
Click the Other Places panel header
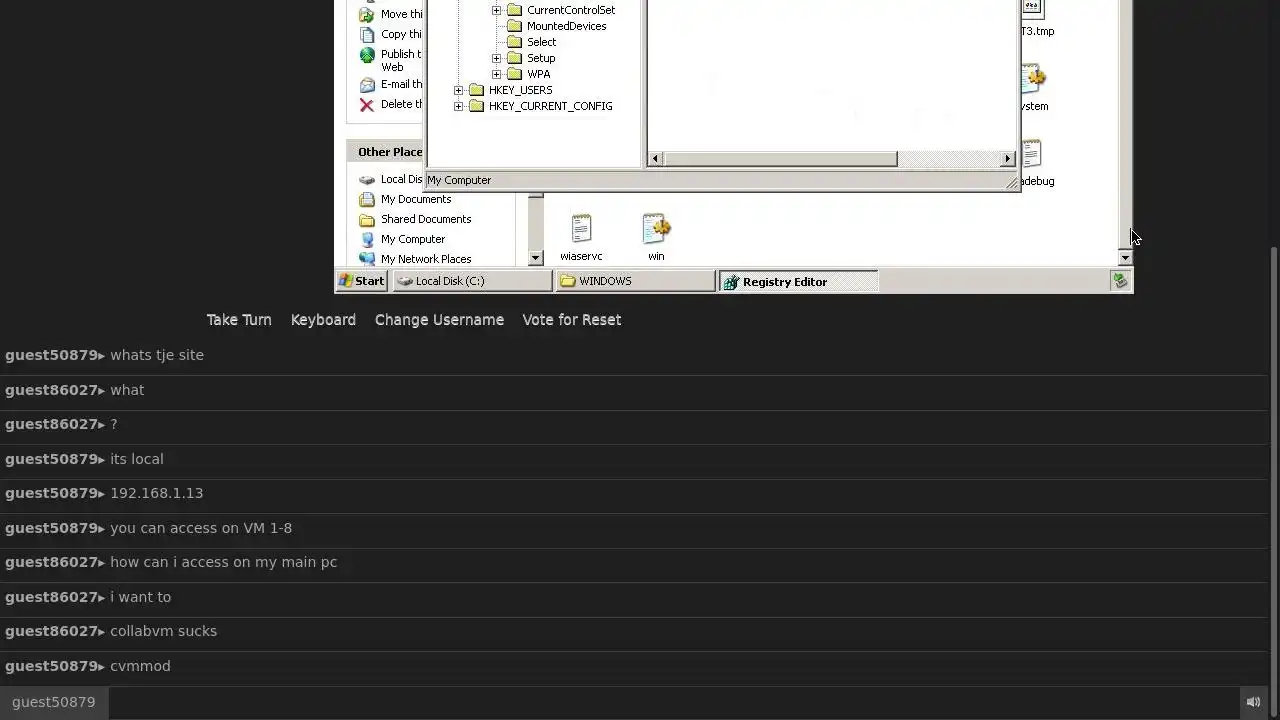coord(386,152)
